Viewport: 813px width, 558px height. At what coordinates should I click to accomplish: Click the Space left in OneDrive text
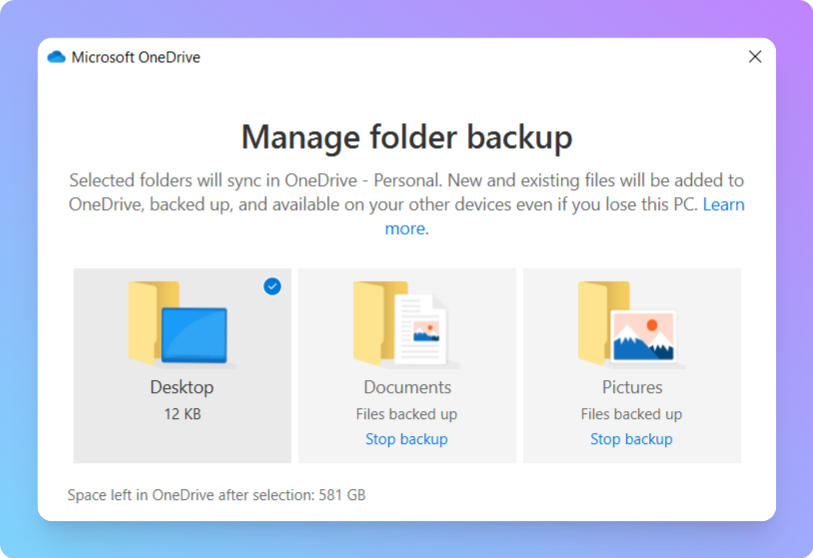click(x=216, y=495)
